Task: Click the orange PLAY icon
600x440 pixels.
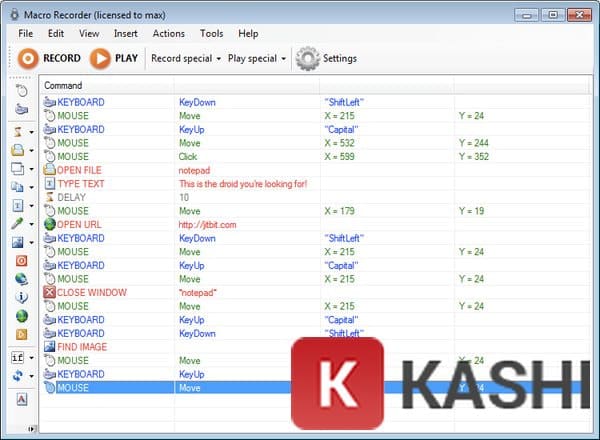Action: pyautogui.click(x=100, y=59)
